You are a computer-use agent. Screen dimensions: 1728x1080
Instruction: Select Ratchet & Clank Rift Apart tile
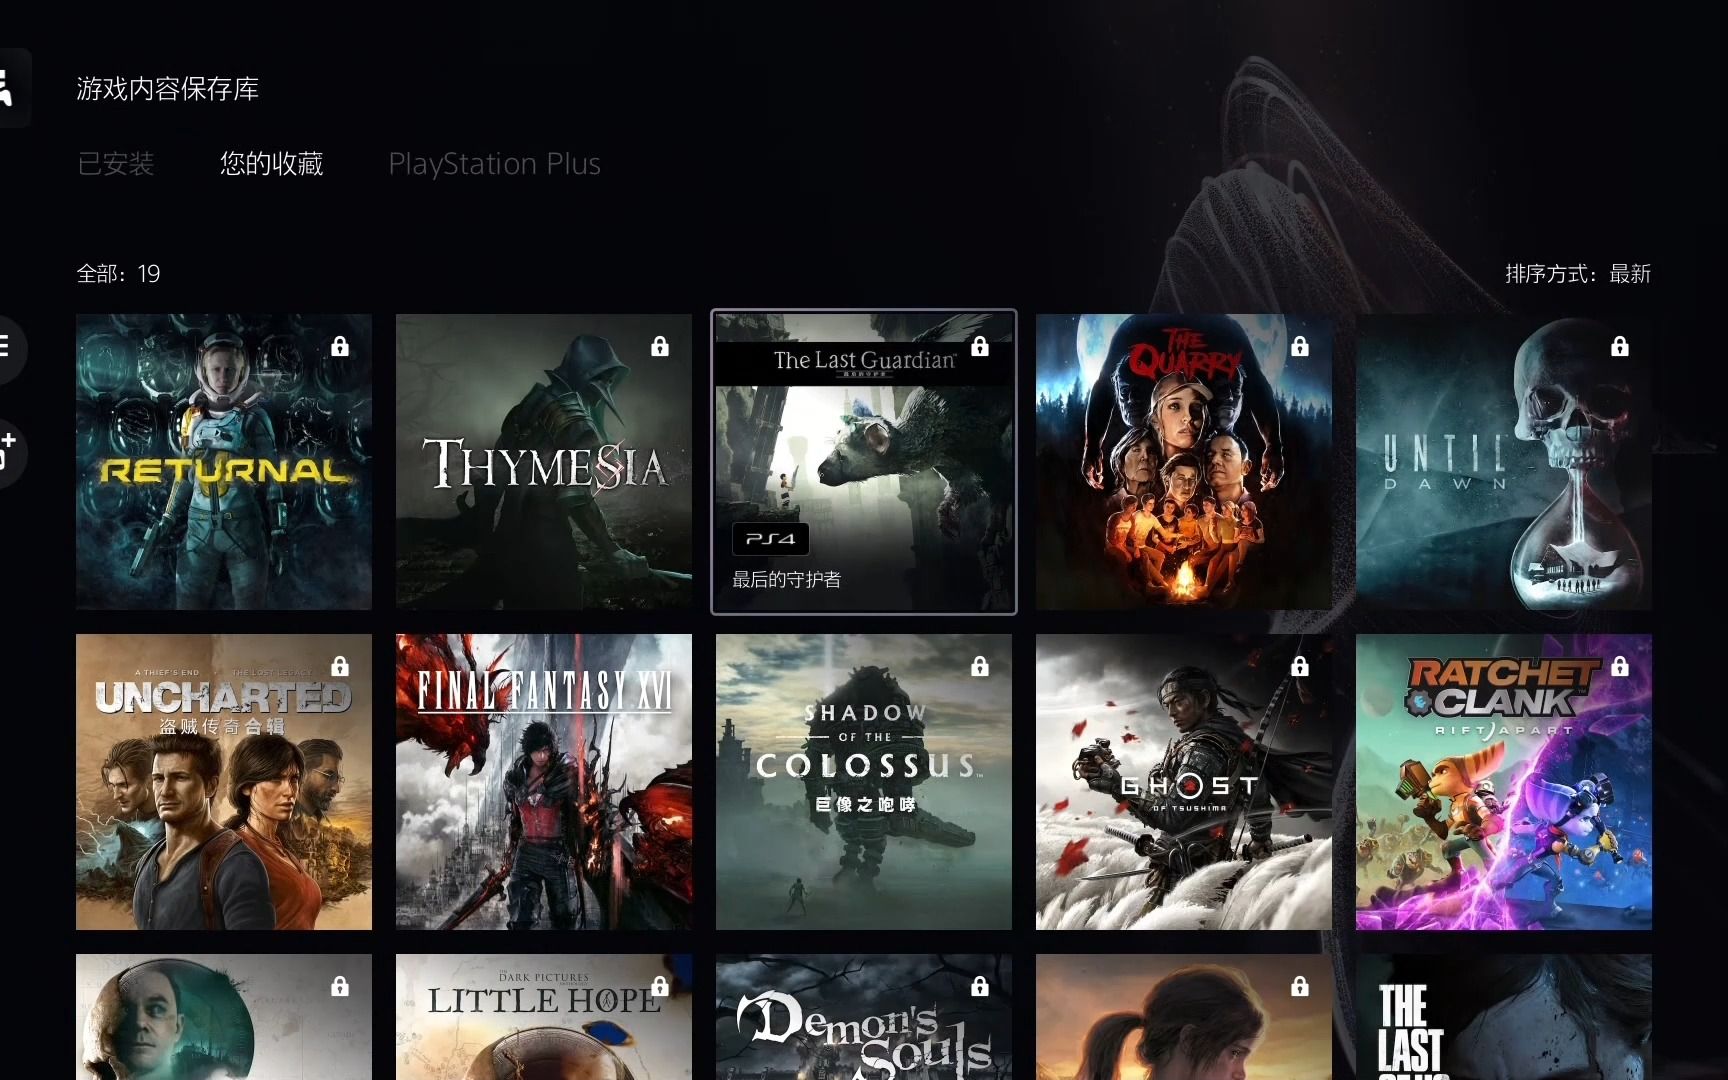coord(1504,782)
